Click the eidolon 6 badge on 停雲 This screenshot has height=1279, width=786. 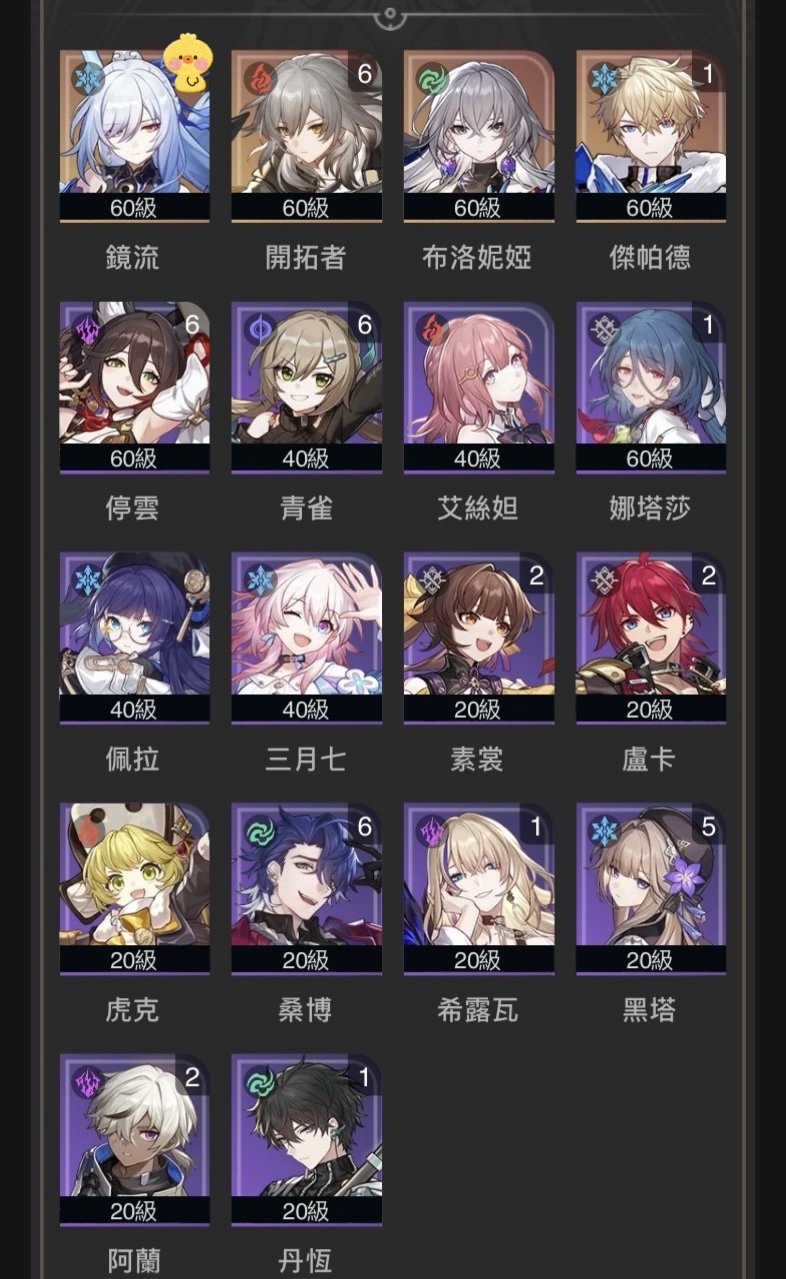(x=193, y=324)
